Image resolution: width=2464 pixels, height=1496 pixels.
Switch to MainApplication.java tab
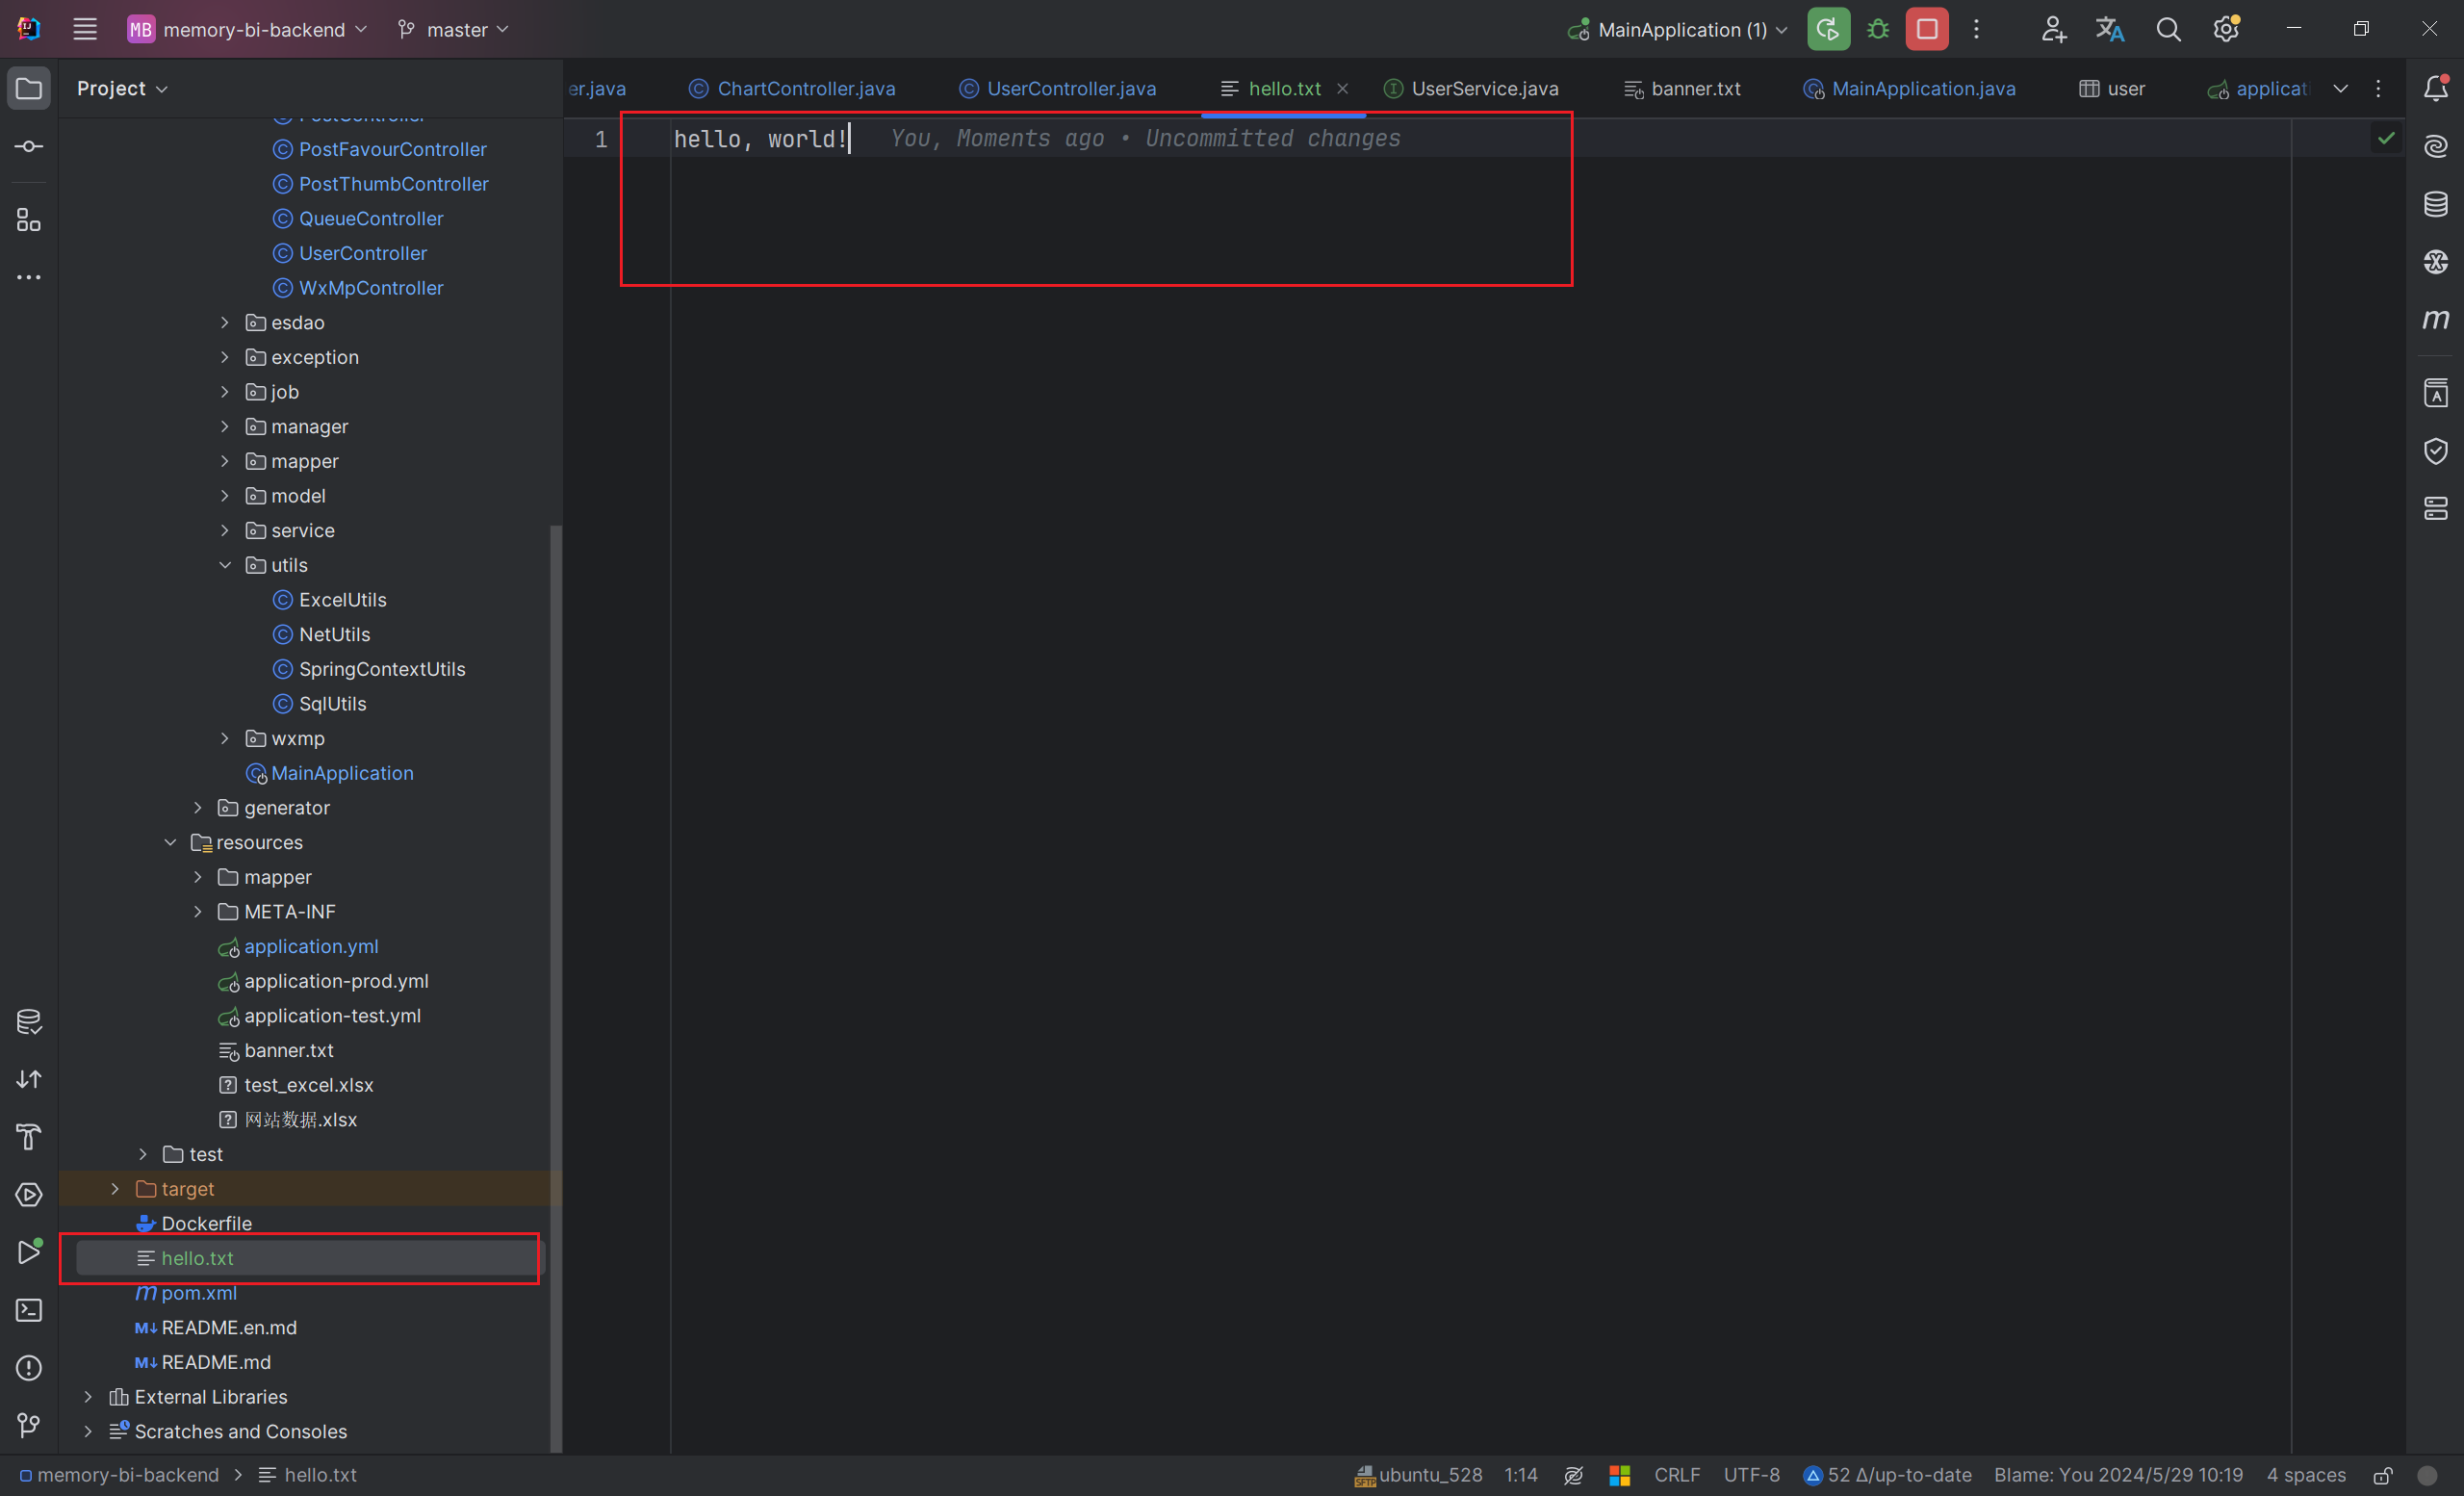(x=1909, y=89)
